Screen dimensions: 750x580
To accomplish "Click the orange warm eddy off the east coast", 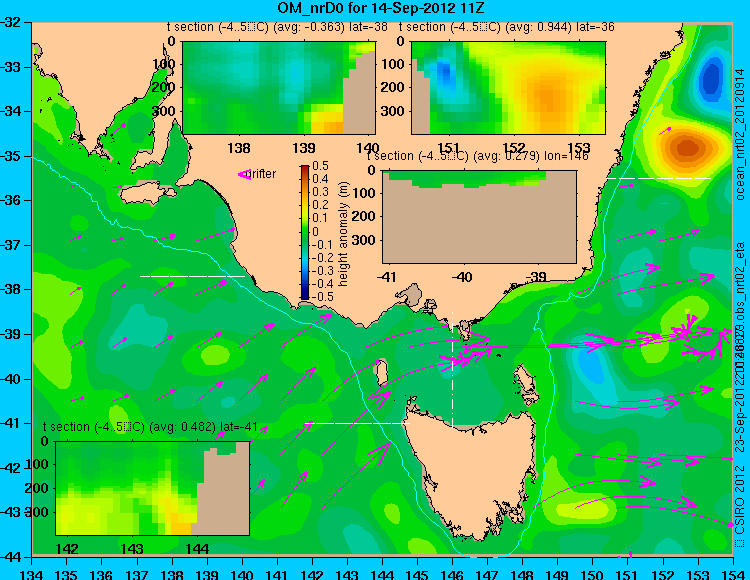I will pyautogui.click(x=687, y=147).
